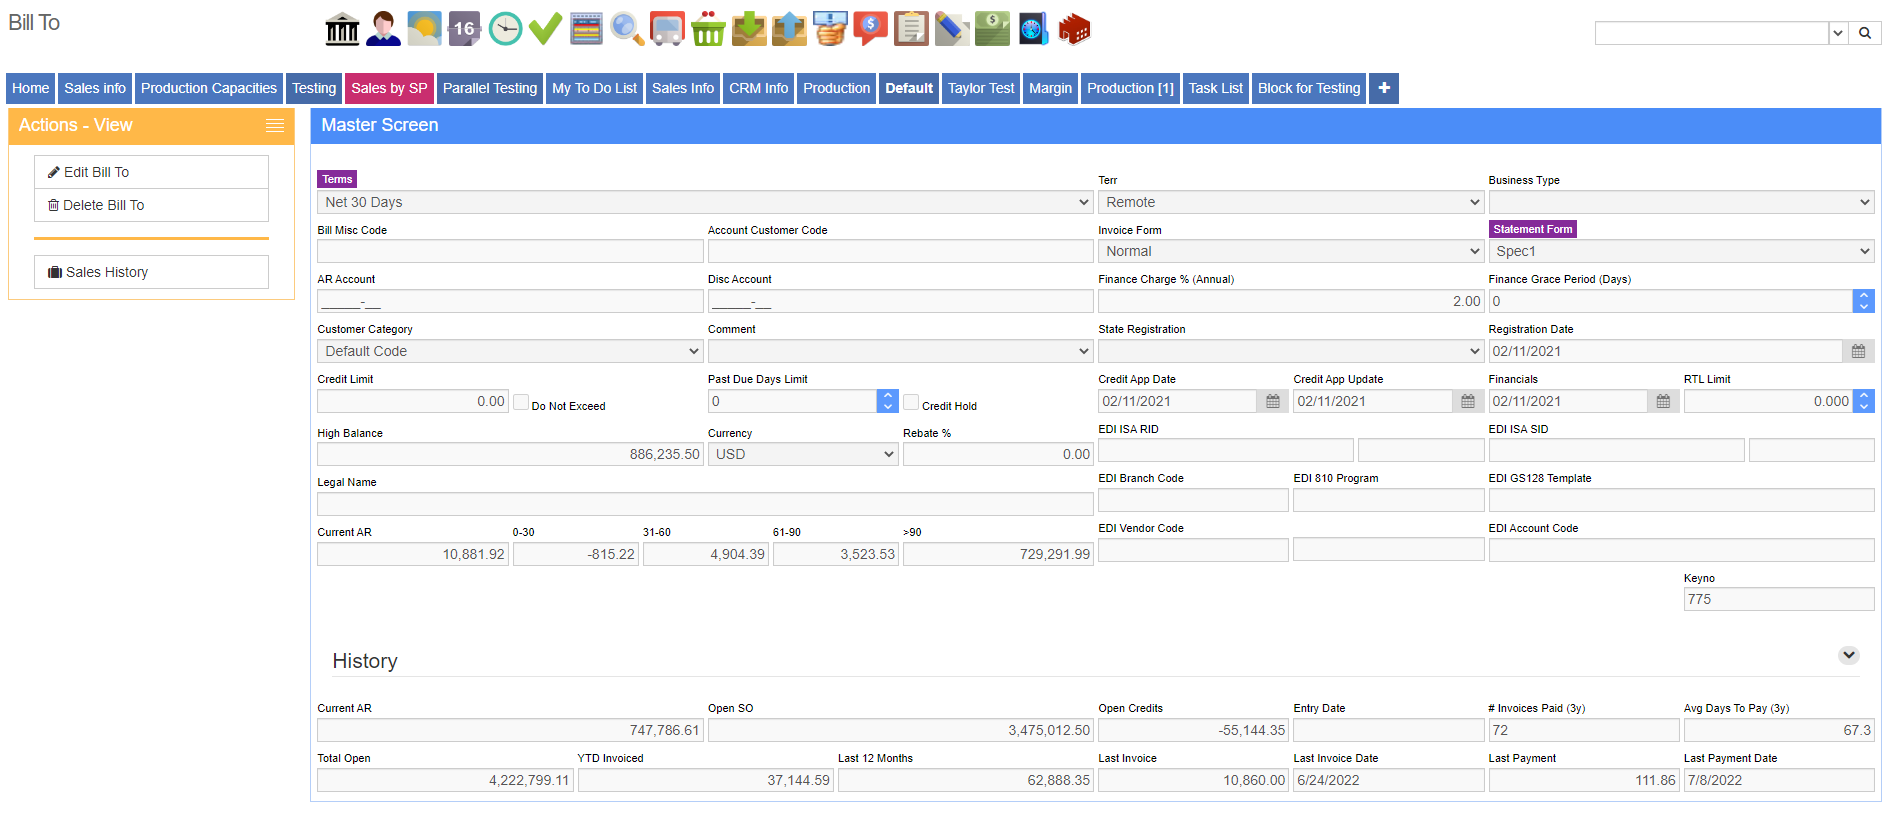Screen dimensions: 1885x814
Task: Open the My To Do List tab
Action: click(x=595, y=88)
